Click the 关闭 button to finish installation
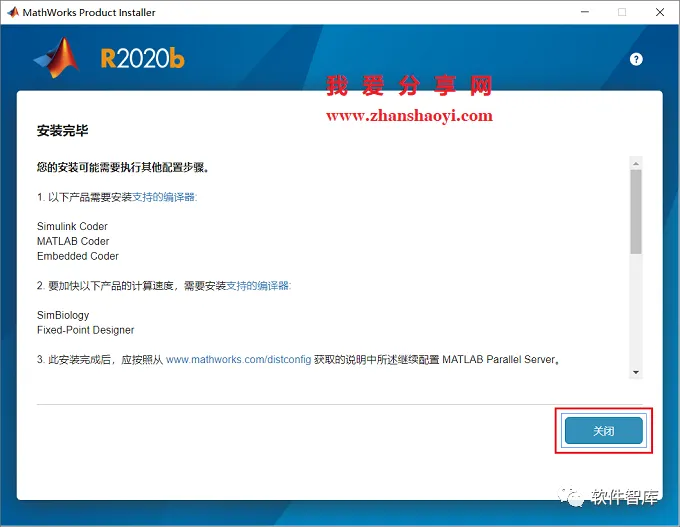 tap(603, 431)
